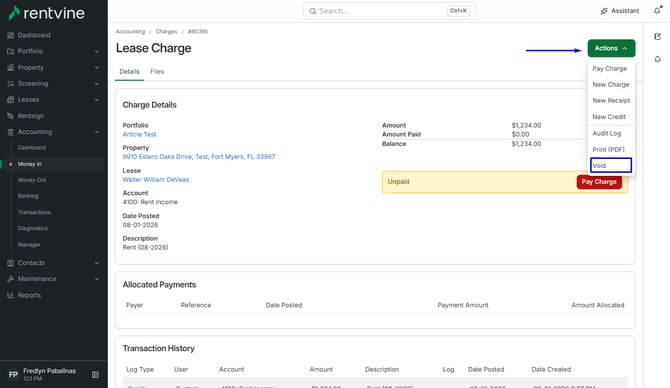Image resolution: width=670 pixels, height=388 pixels.
Task: Expand the Property menu chevron
Action: tap(97, 68)
